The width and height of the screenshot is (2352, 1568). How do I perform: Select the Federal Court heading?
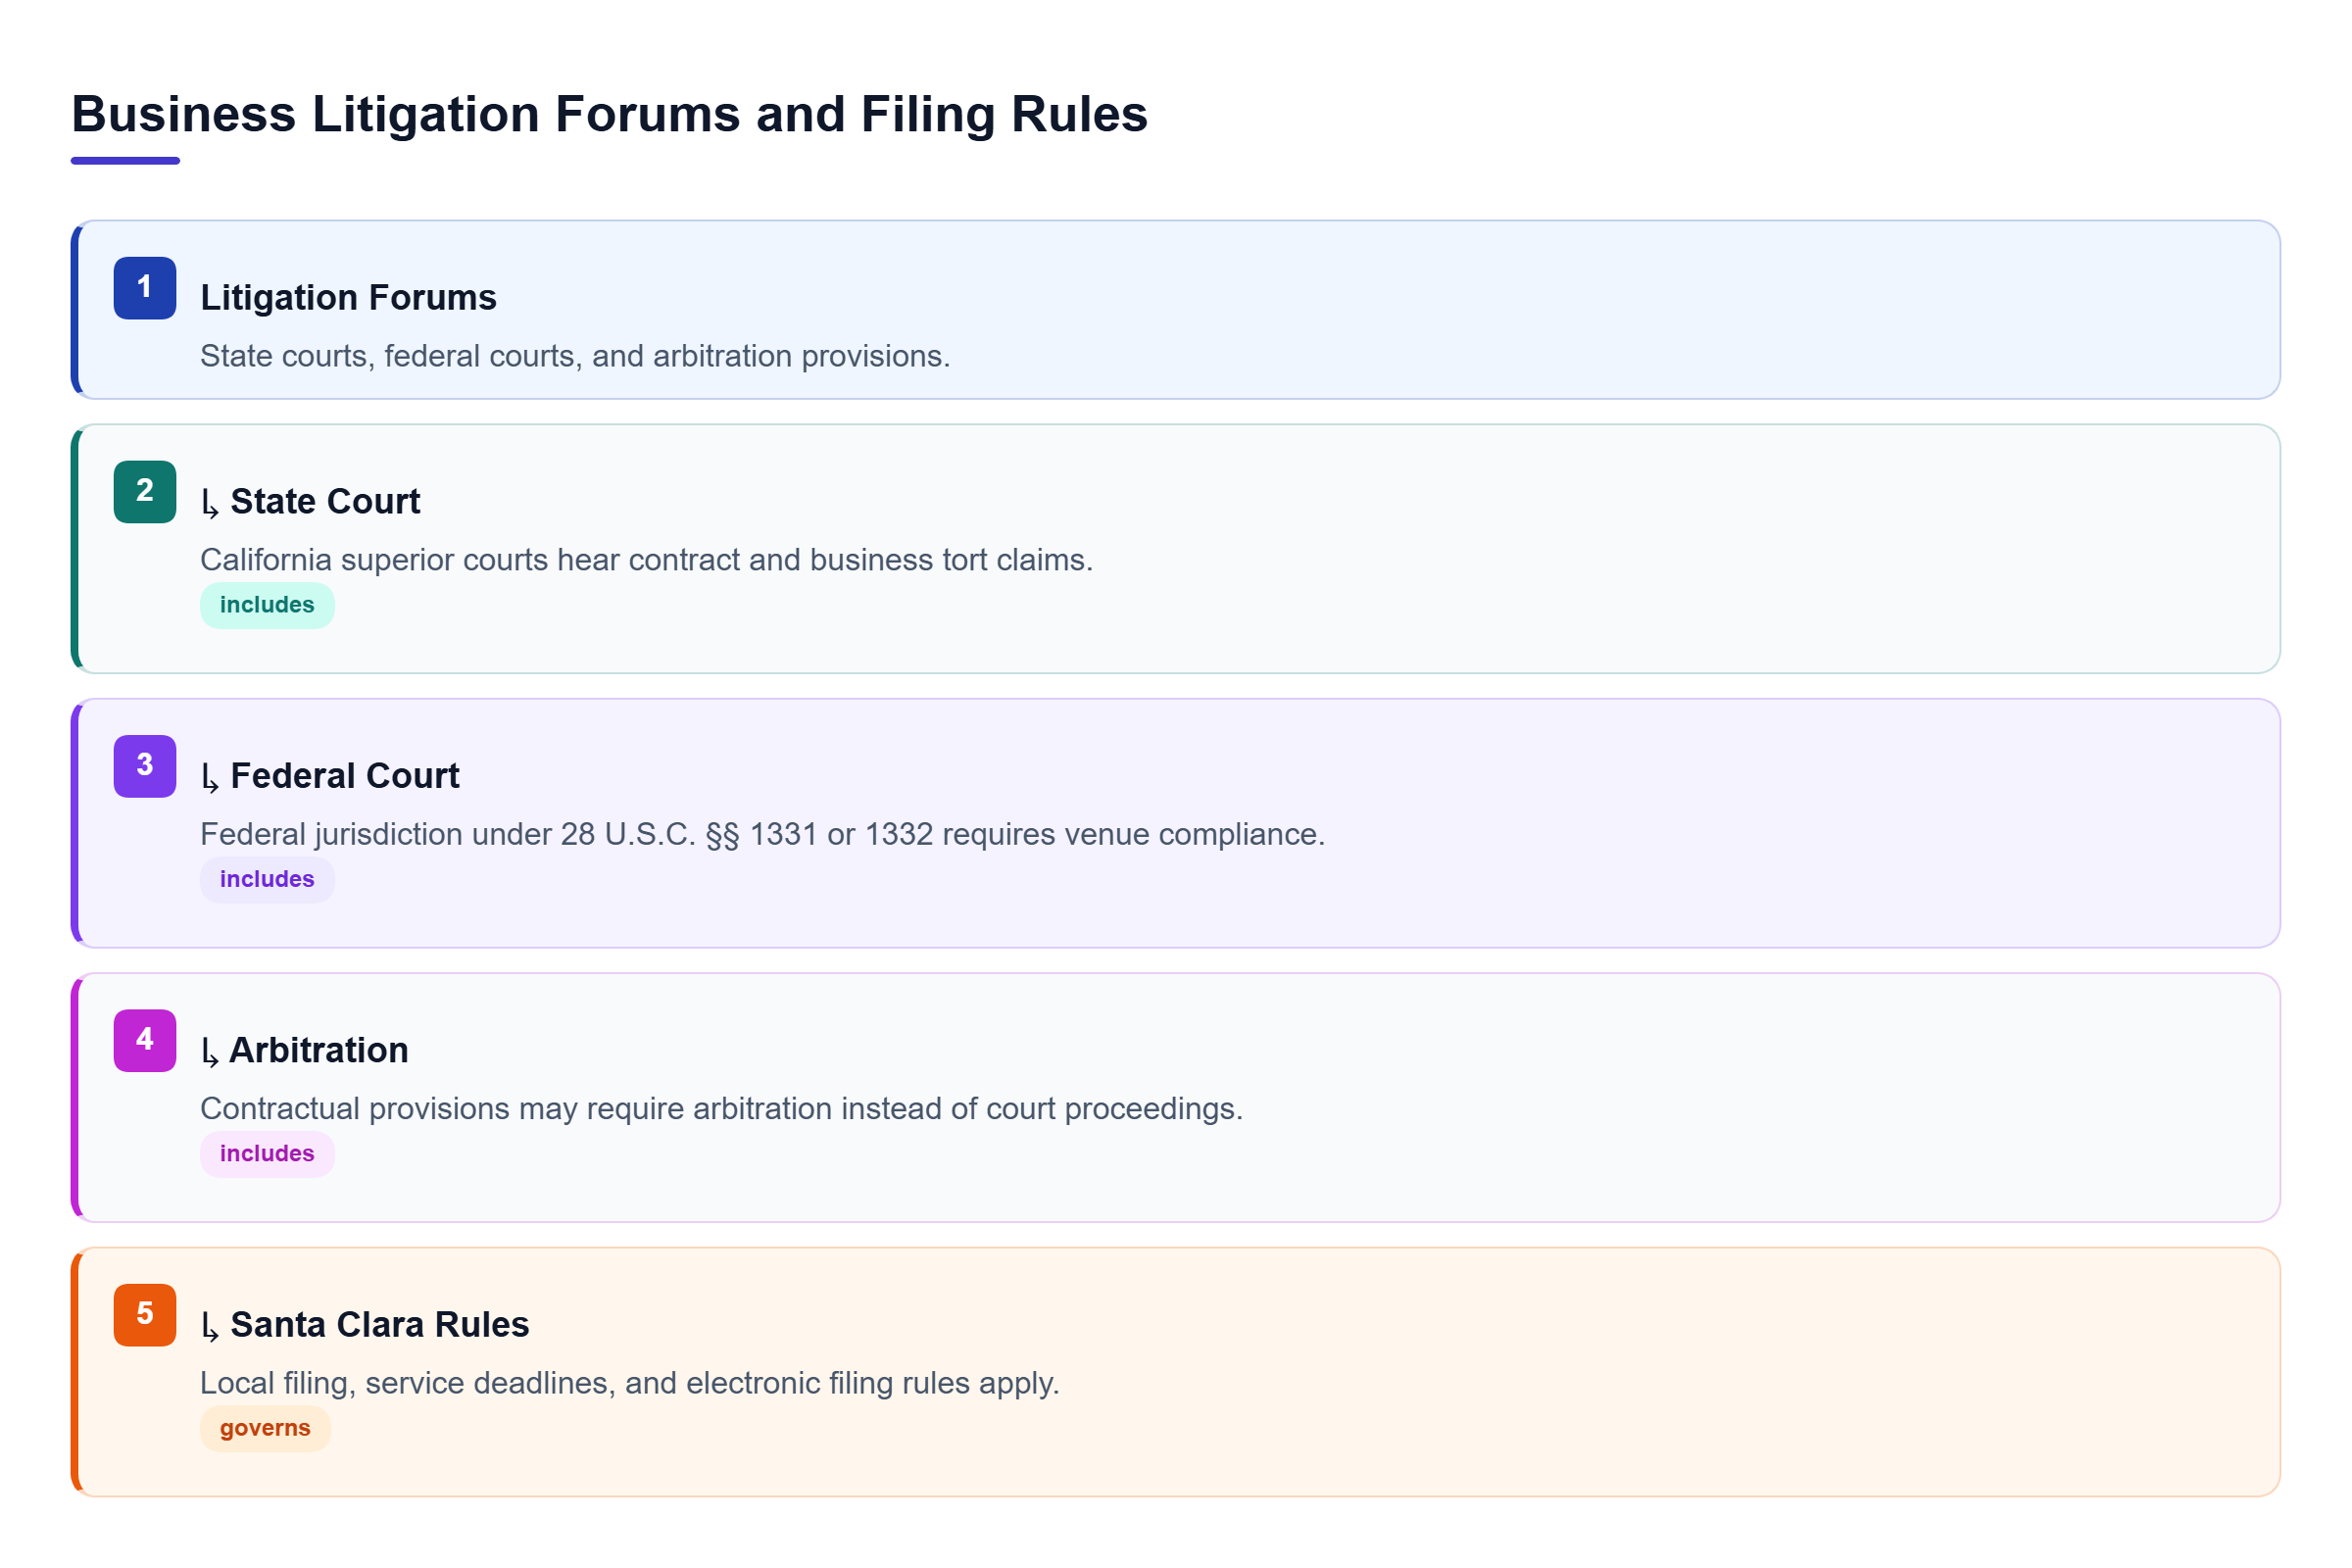(345, 776)
